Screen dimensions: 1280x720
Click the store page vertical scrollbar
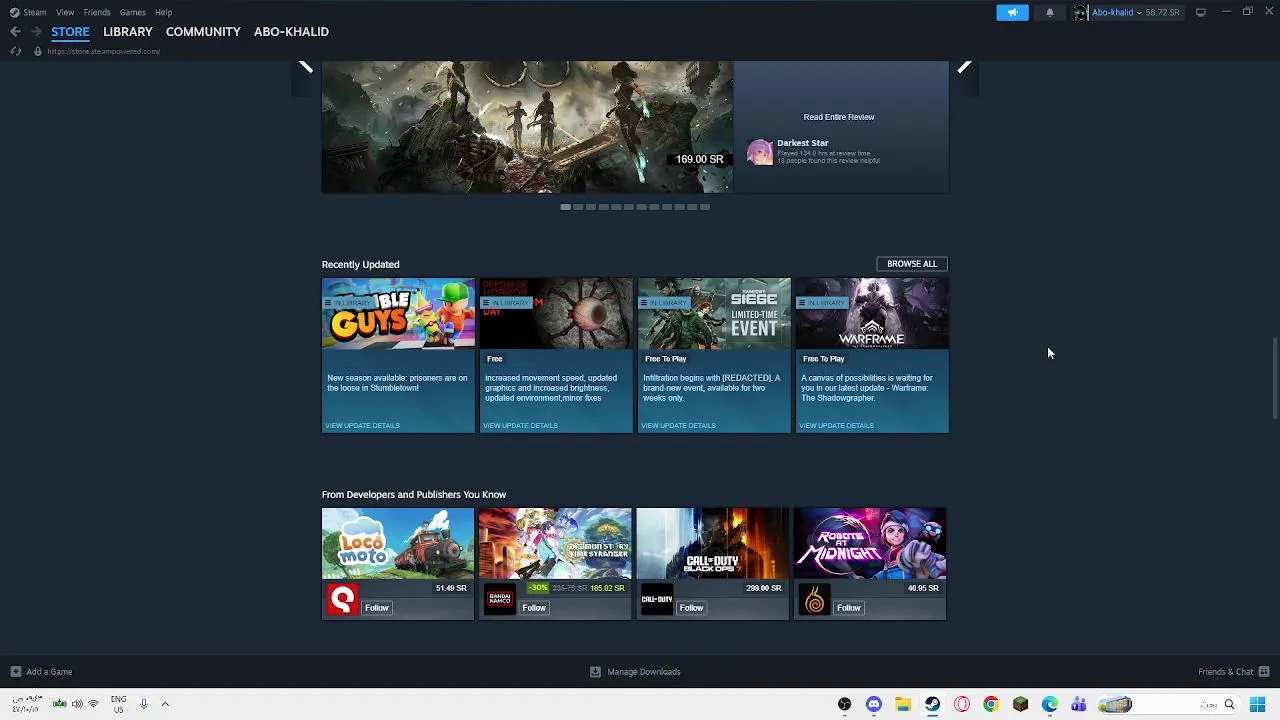(x=1274, y=378)
